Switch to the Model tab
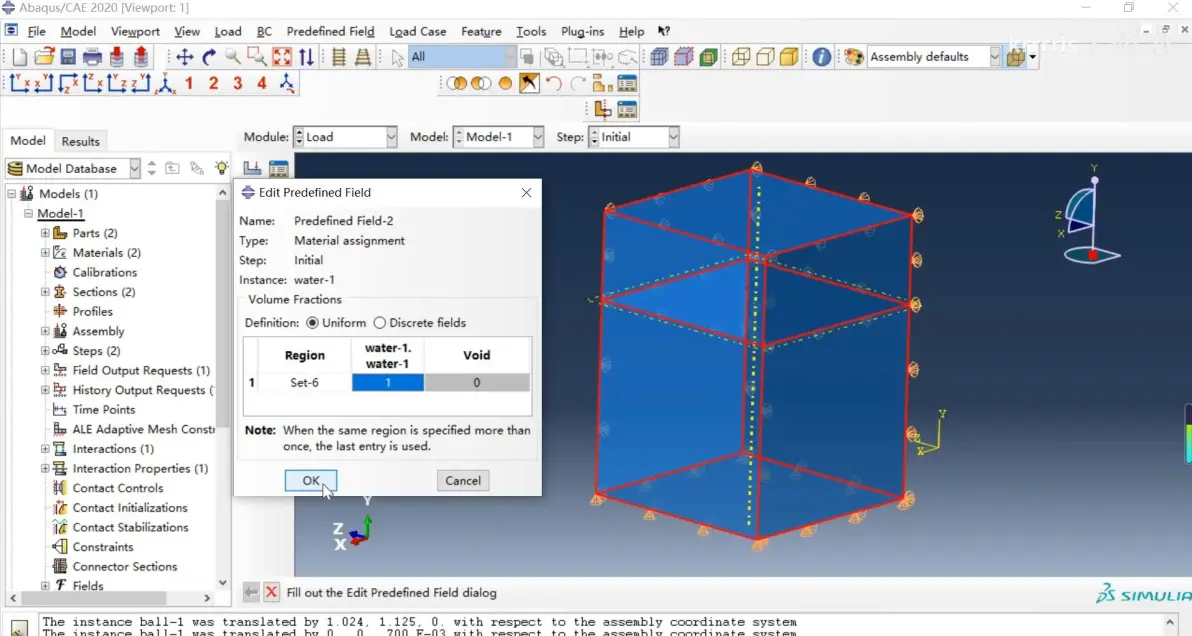This screenshot has width=1192, height=636. [x=28, y=141]
